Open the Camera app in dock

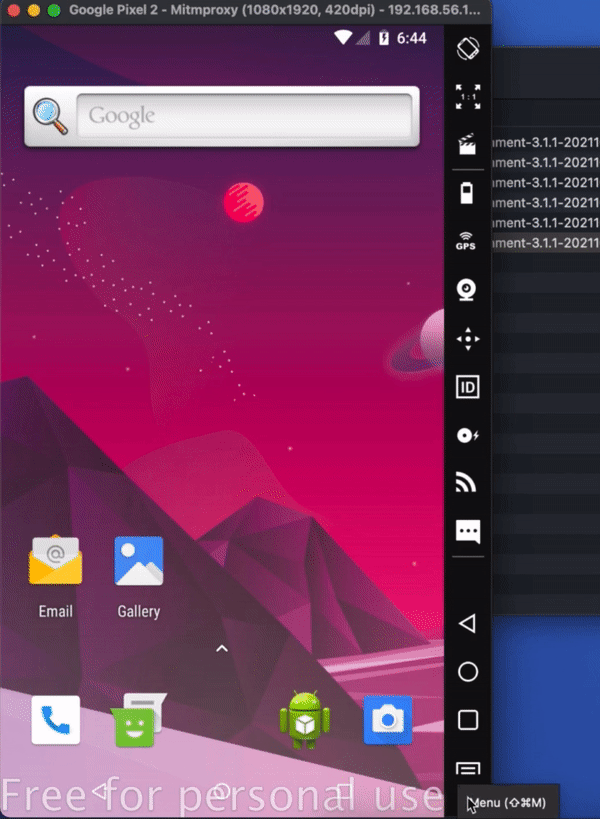pos(387,720)
